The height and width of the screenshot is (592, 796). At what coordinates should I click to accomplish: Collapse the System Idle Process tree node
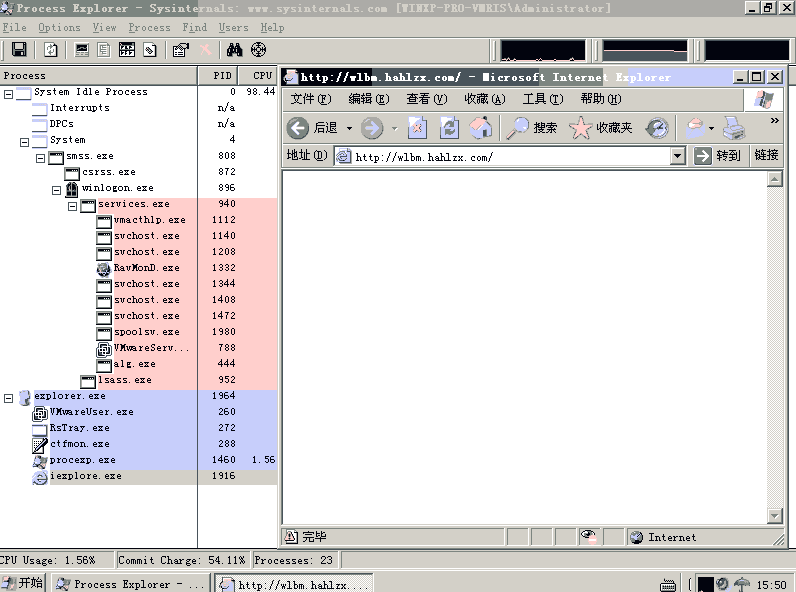point(9,94)
